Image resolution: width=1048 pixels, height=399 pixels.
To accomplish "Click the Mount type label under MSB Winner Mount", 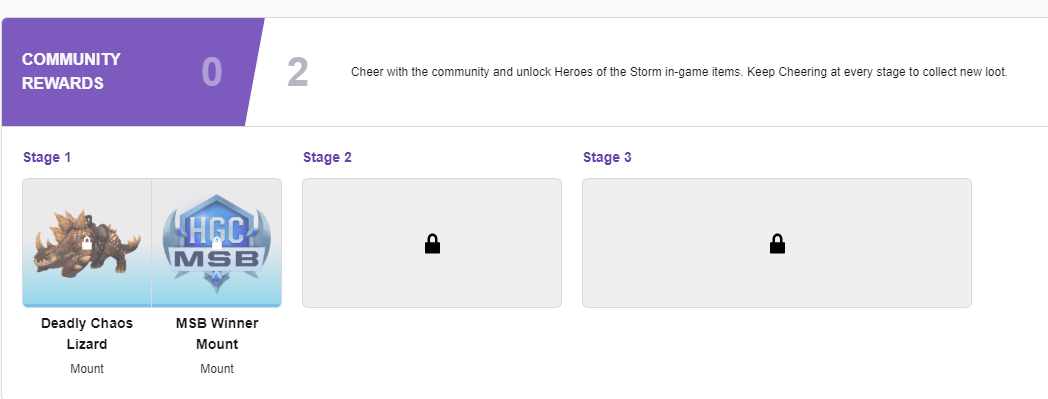I will [217, 369].
